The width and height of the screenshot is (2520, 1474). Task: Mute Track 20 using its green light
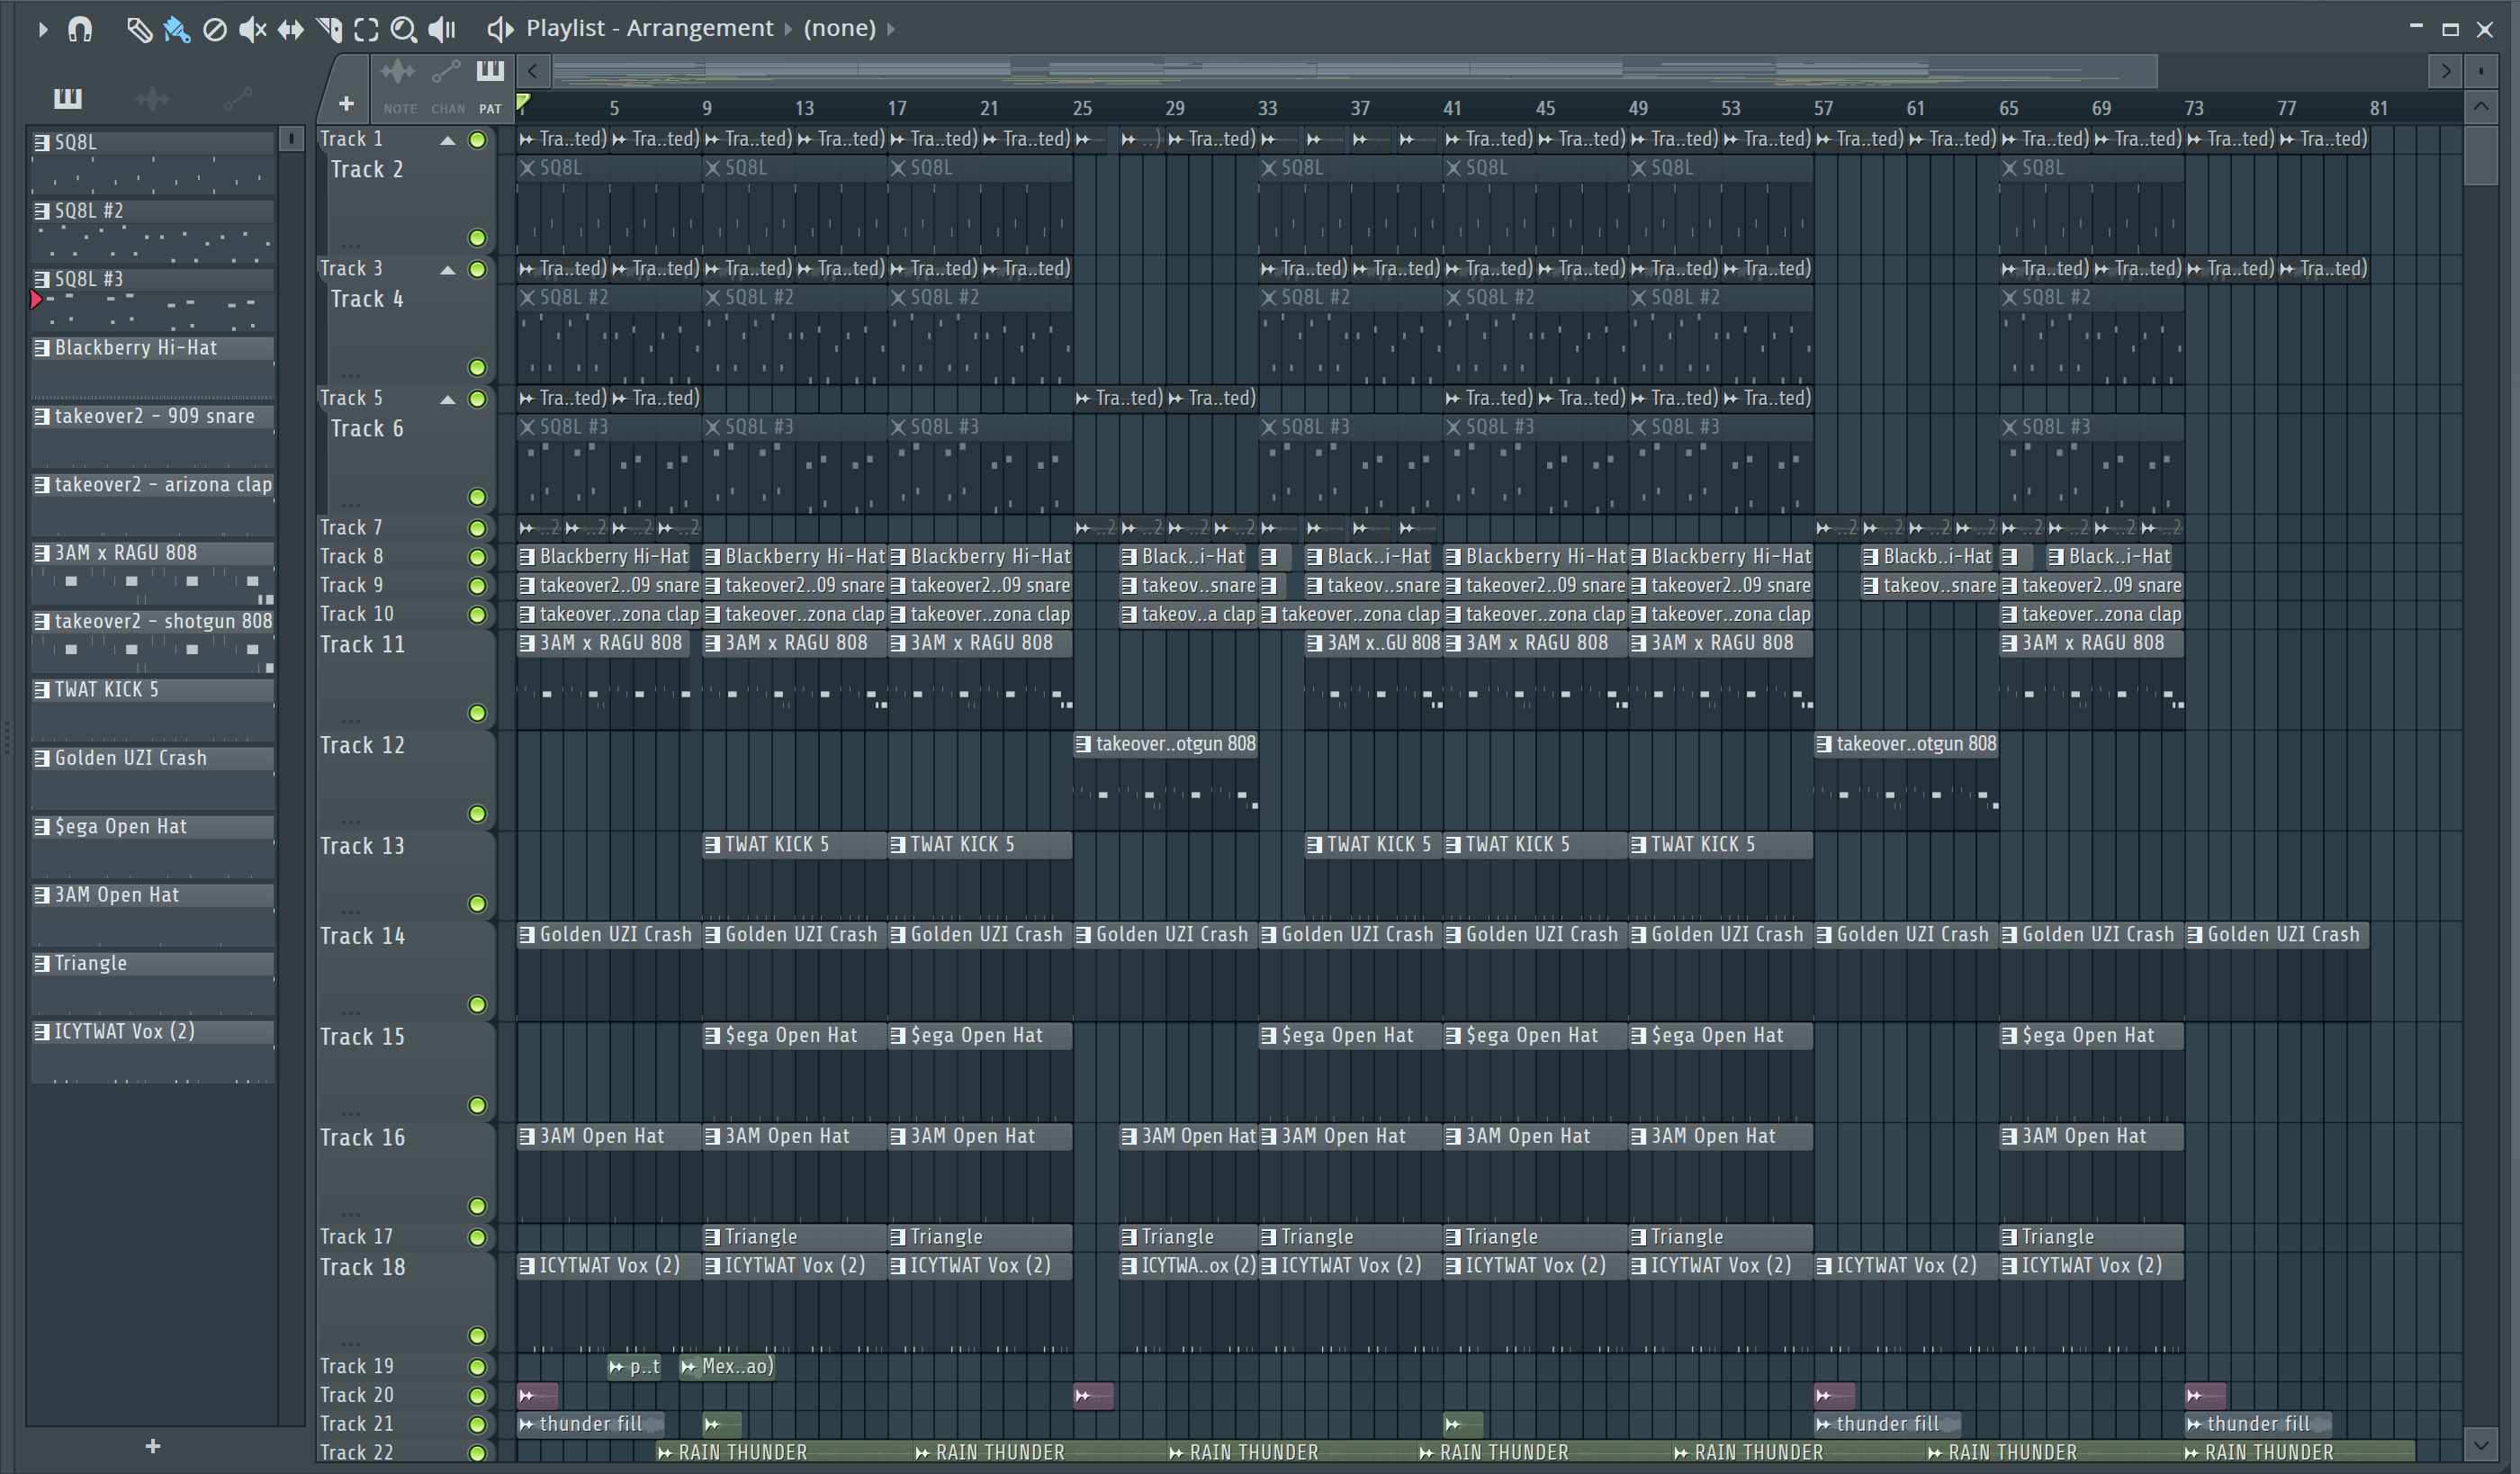pyautogui.click(x=478, y=1395)
